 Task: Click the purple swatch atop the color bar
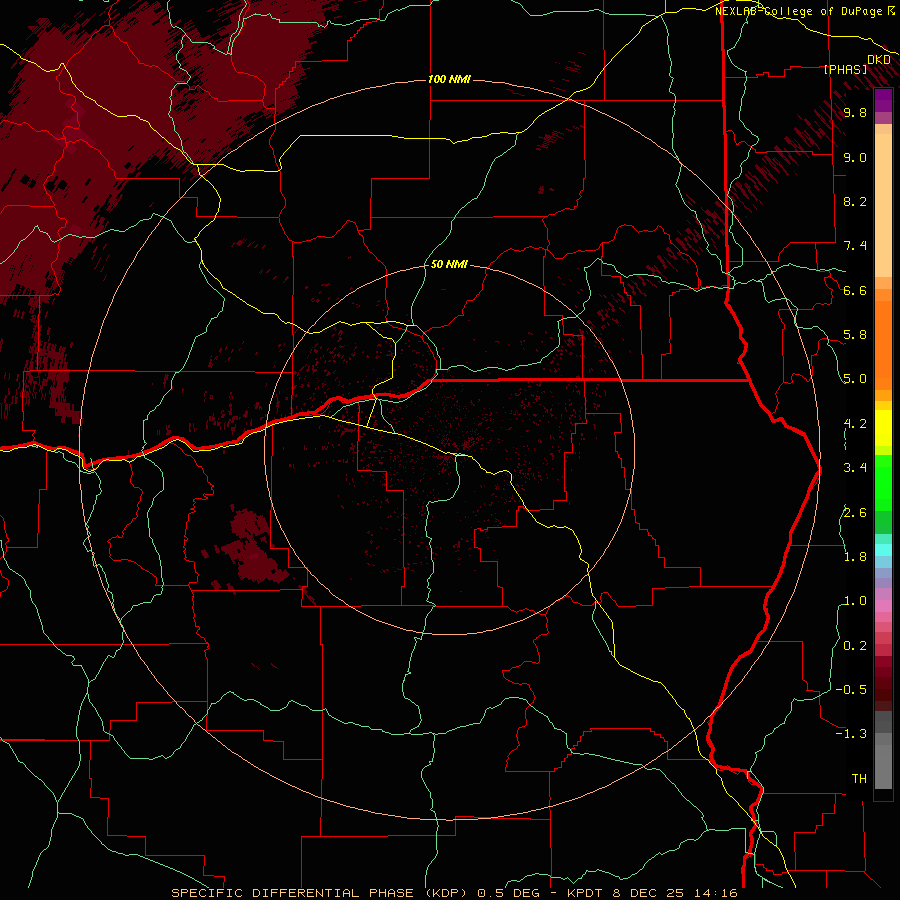[x=883, y=100]
